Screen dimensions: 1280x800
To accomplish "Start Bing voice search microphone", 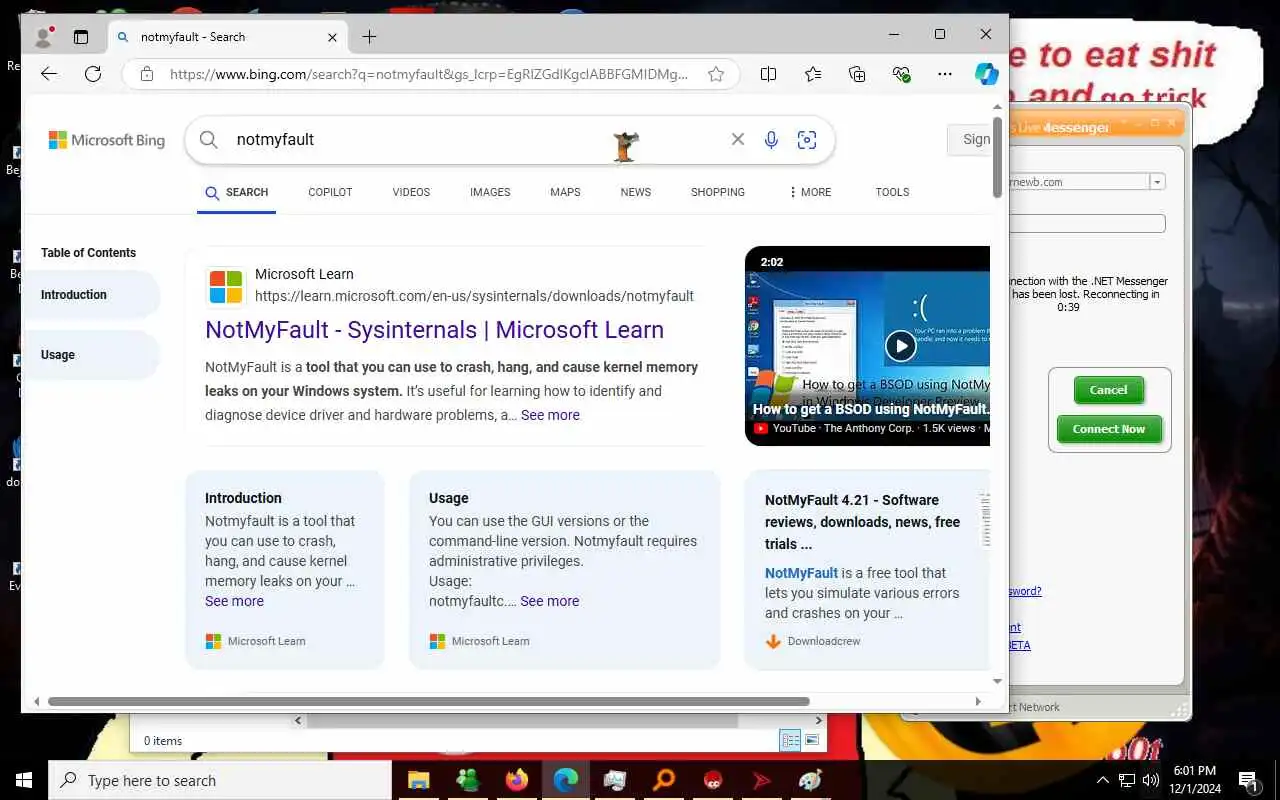I will coord(771,140).
